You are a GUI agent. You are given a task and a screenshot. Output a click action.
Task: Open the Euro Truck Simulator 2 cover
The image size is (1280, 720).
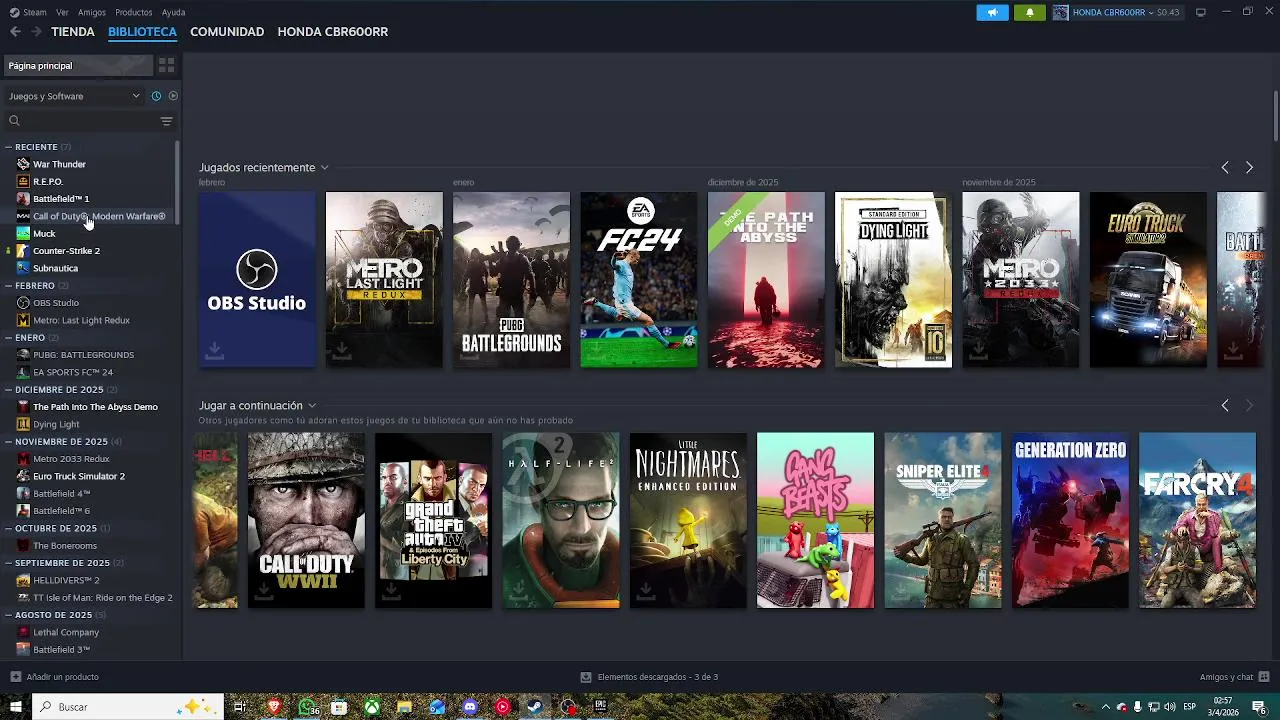click(x=1148, y=280)
